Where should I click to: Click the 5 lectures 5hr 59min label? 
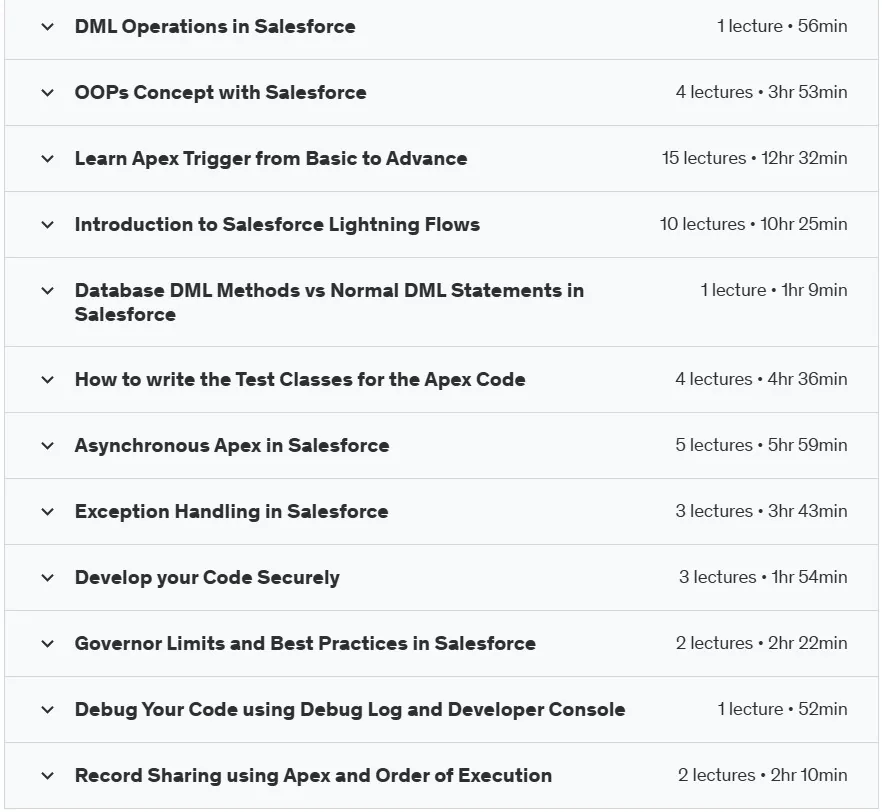click(x=761, y=445)
